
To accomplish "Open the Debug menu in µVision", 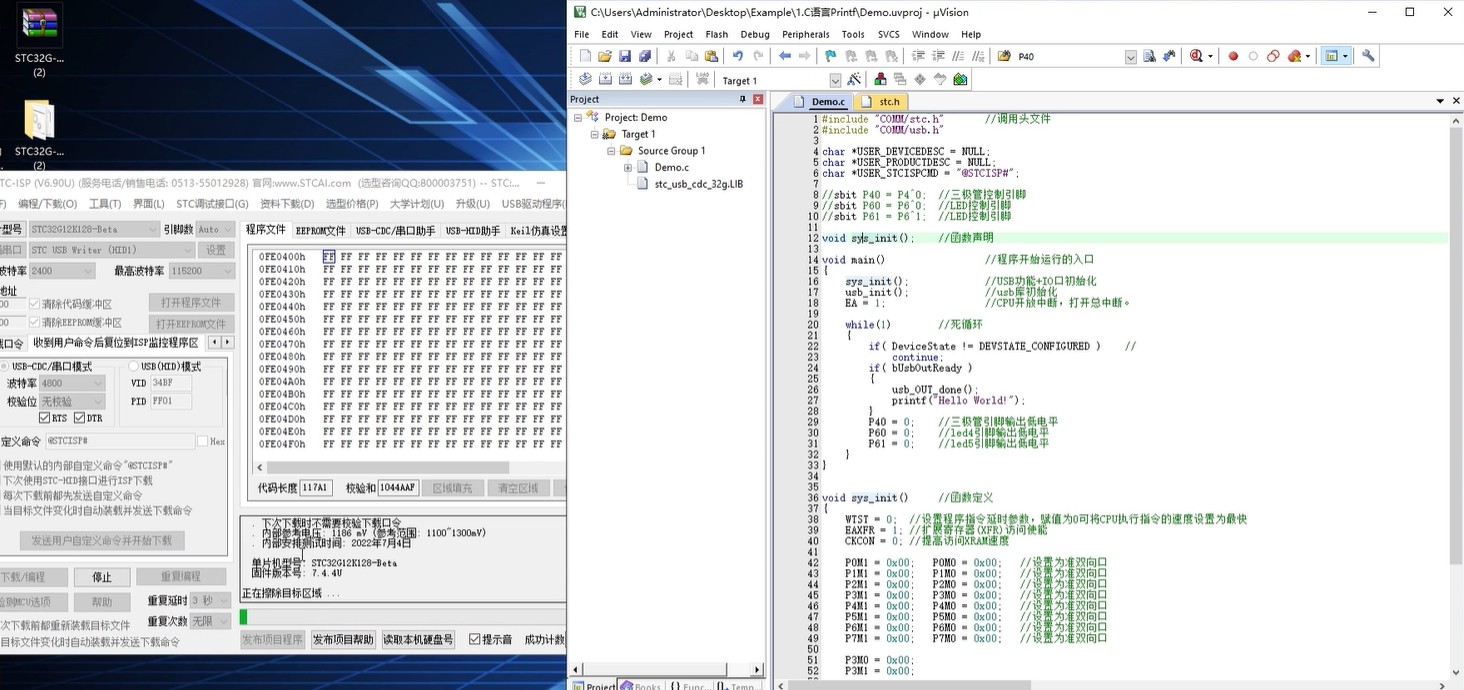I will click(x=755, y=34).
